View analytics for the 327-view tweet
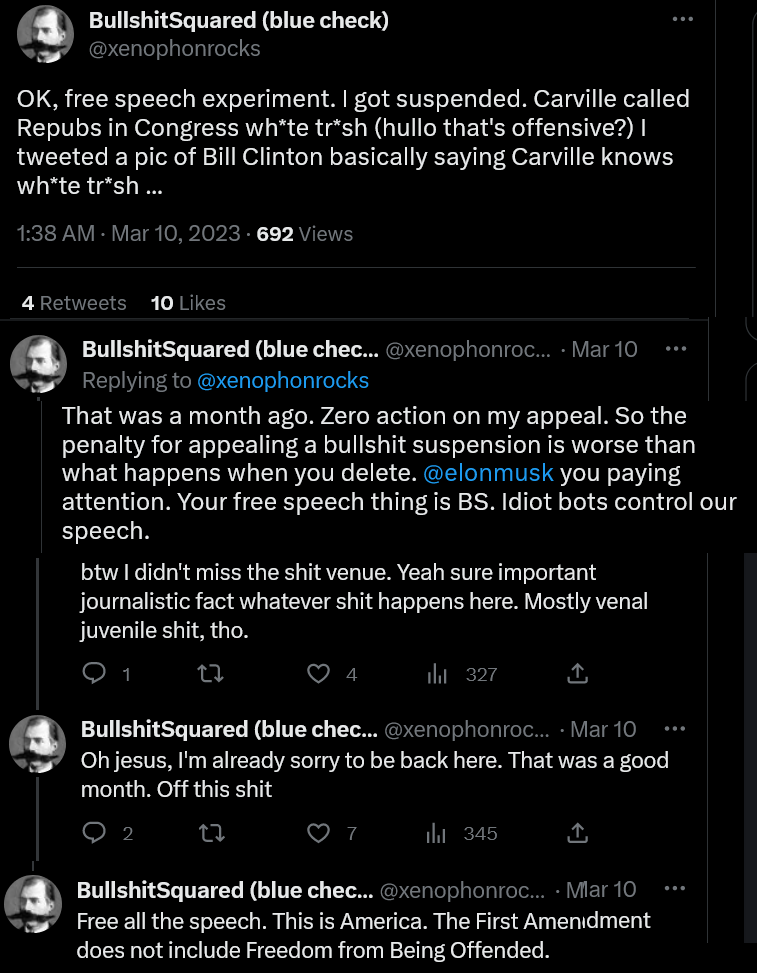 [x=437, y=675]
